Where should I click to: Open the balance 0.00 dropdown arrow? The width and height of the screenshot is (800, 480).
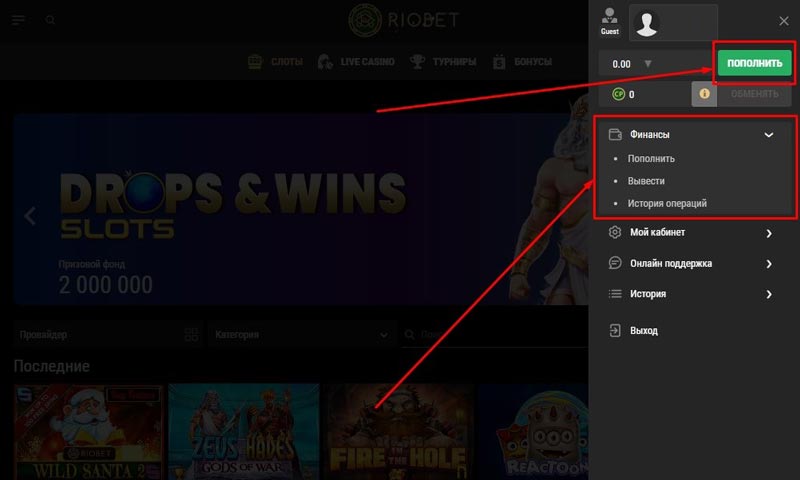pos(647,64)
